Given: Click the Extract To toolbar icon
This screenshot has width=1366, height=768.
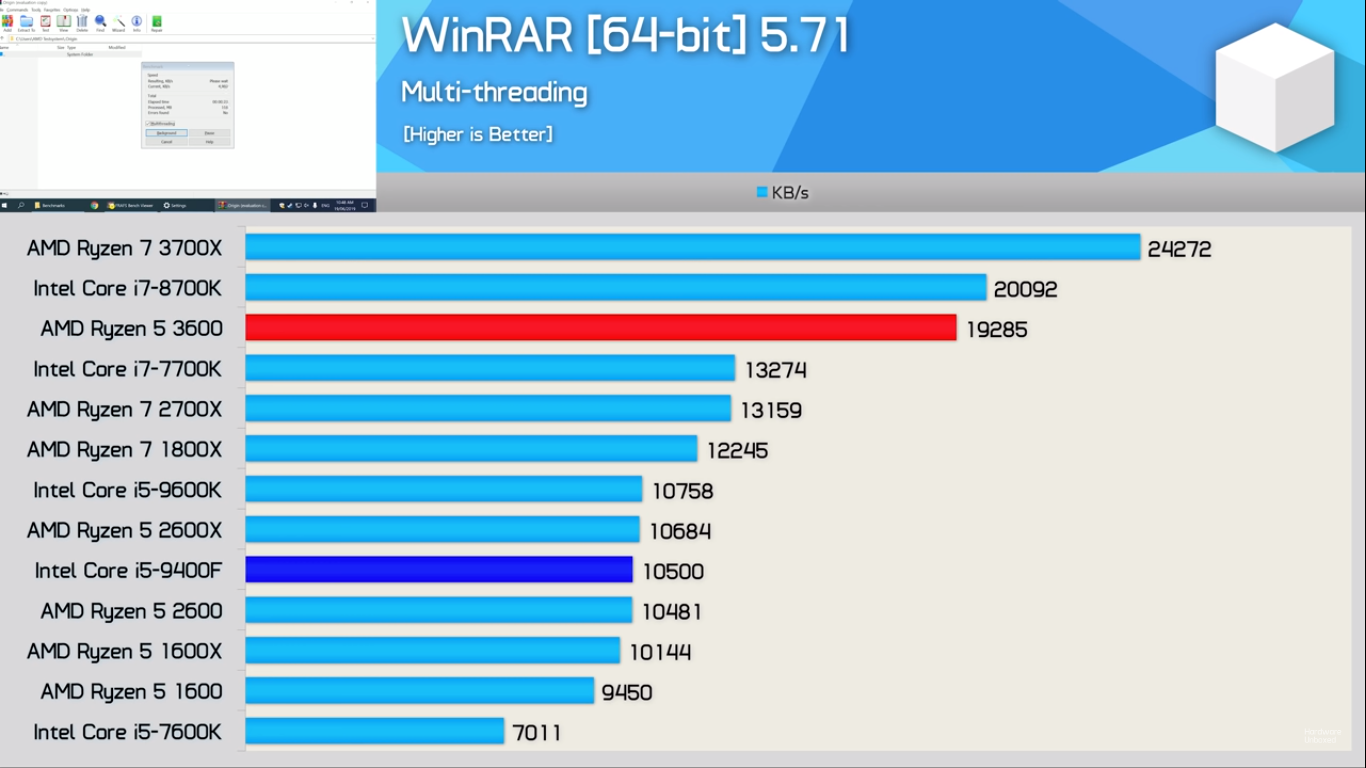Looking at the screenshot, I should click(26, 22).
